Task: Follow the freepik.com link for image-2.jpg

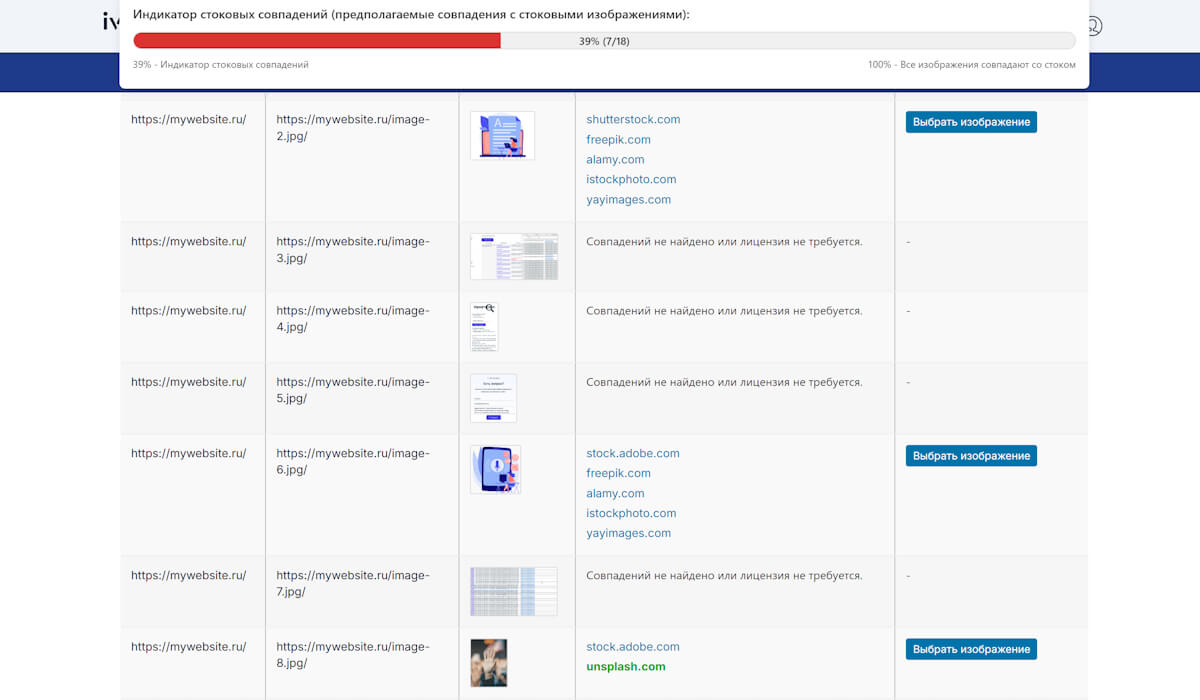Action: (x=618, y=139)
